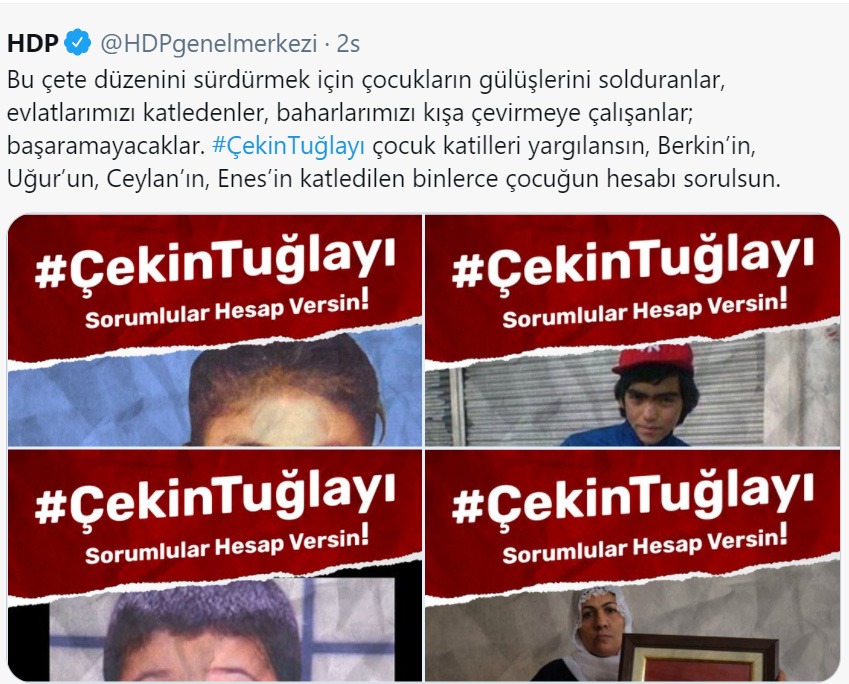Click the woman's white headscarf
Viewport: 849px width, 684px height.
click(598, 623)
